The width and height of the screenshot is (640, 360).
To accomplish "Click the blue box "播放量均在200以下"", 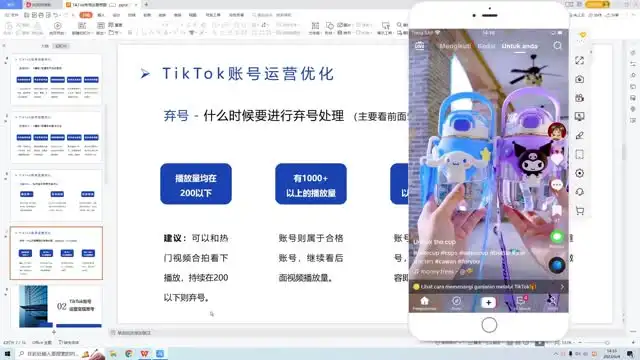I will point(196,184).
